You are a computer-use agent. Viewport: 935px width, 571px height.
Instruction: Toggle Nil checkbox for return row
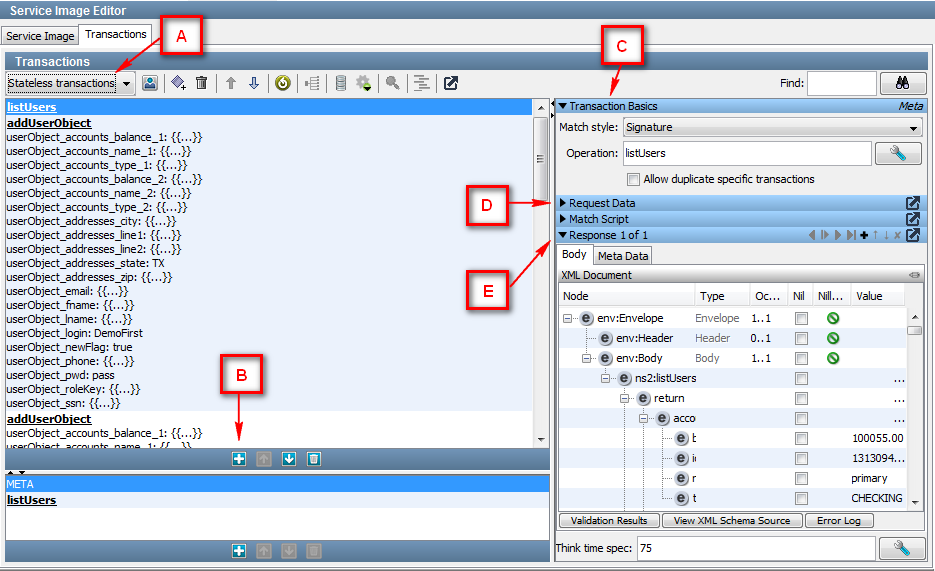(801, 398)
